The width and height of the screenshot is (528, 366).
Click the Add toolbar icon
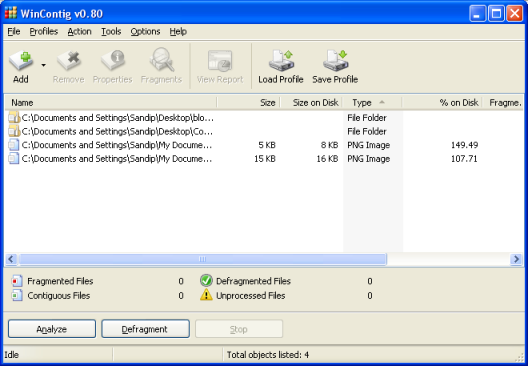(21, 61)
